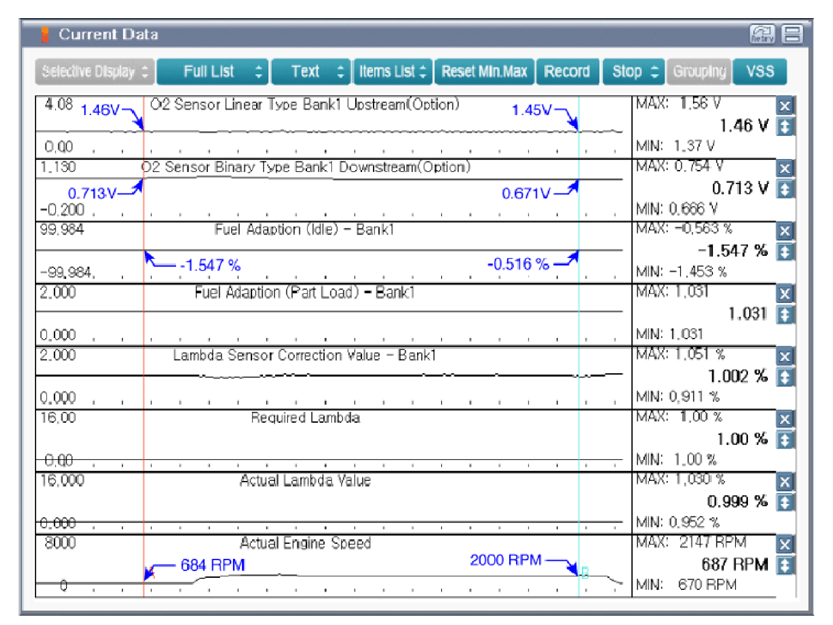
Task: Click the up-down arrow icon for Required Lambda
Action: [x=785, y=439]
